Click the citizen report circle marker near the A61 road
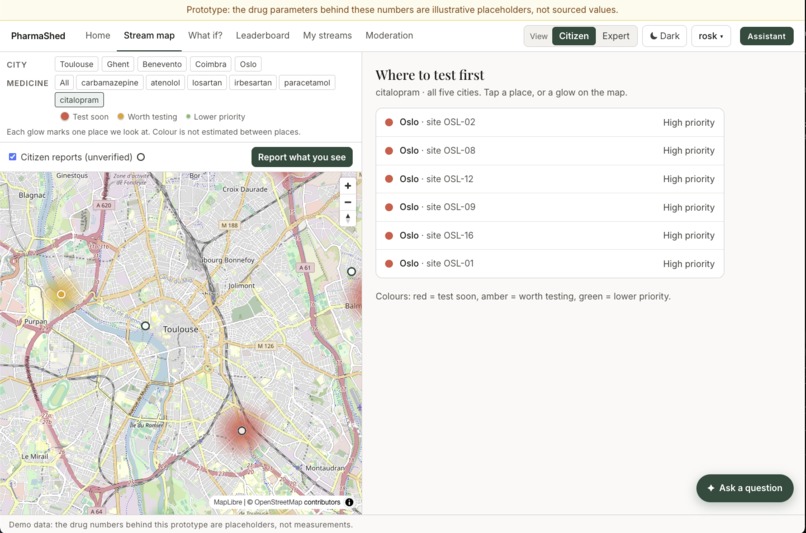806x533 pixels. point(352,271)
